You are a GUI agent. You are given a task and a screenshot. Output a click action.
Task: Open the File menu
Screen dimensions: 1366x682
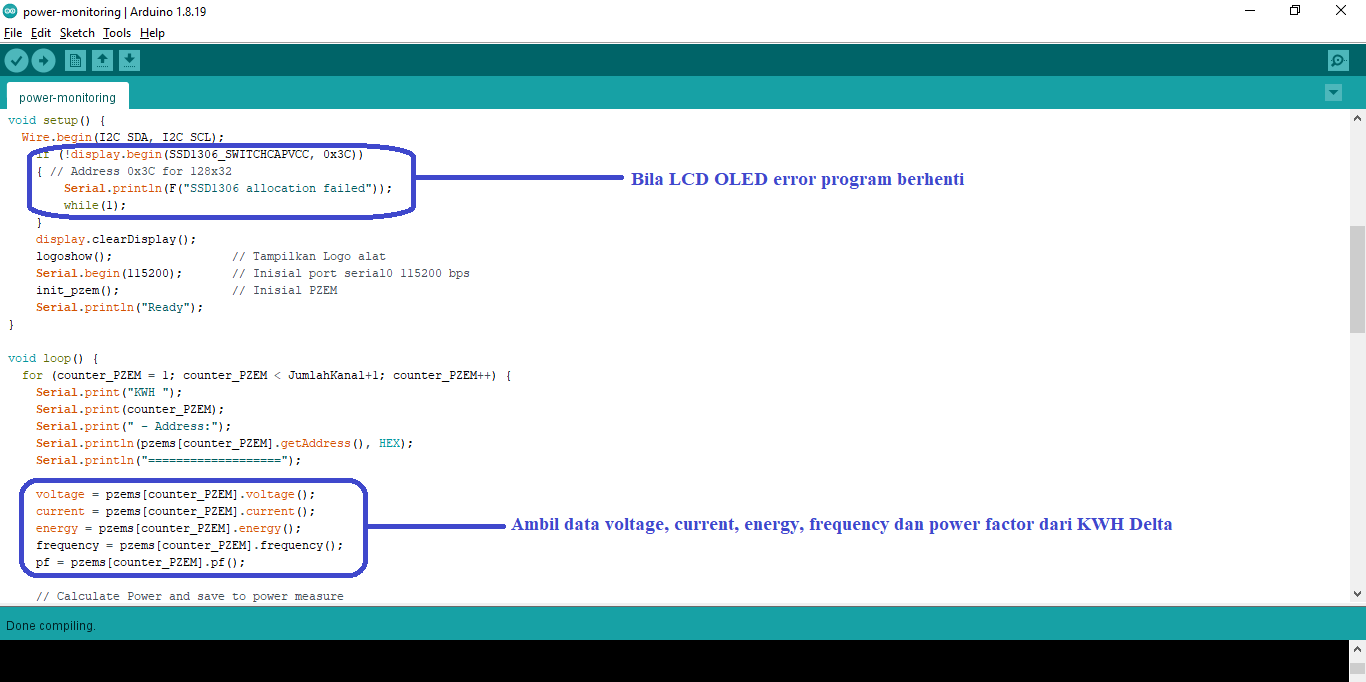pos(13,33)
